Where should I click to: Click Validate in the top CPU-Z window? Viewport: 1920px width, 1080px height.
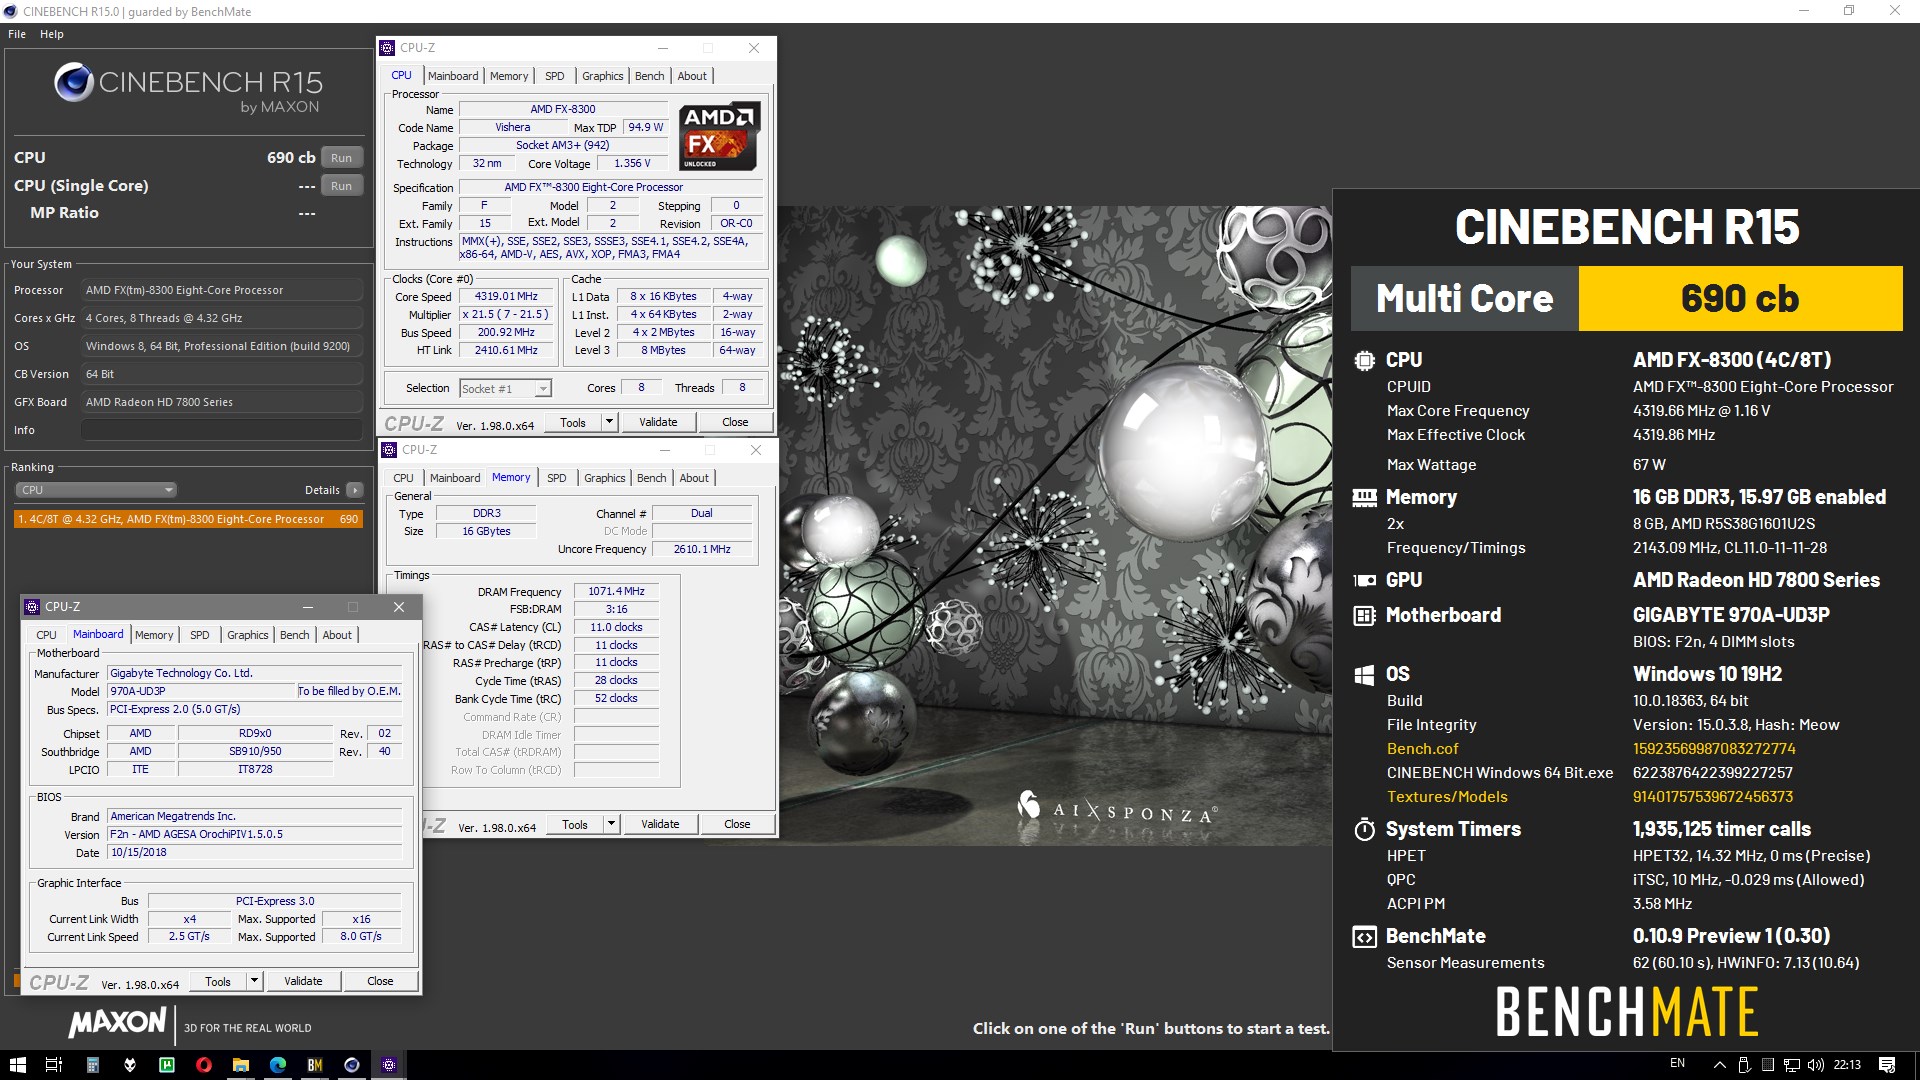point(658,422)
